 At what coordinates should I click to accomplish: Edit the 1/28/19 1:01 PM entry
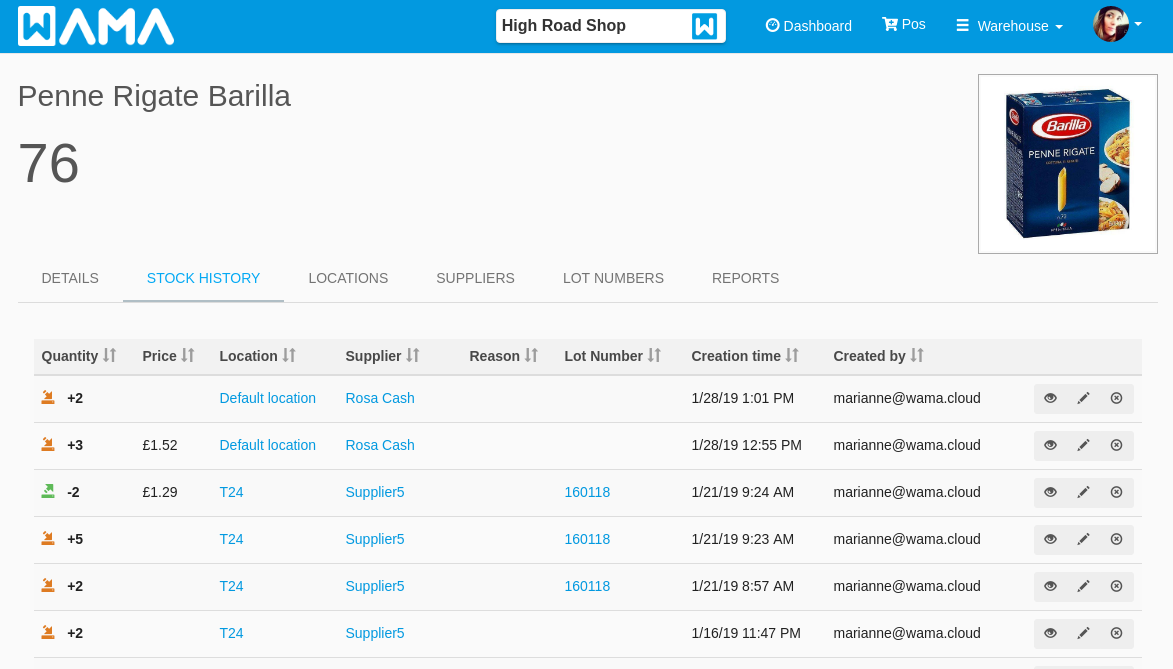click(x=1083, y=398)
